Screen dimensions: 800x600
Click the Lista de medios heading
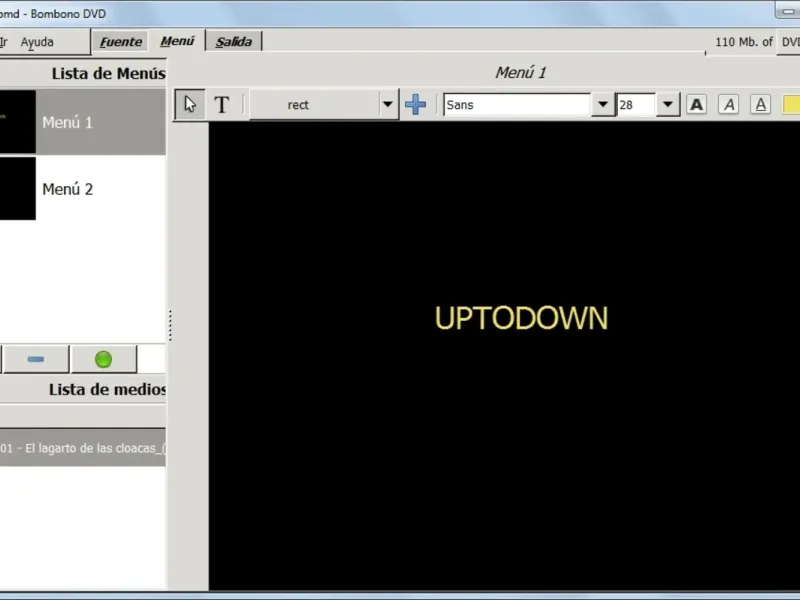[x=107, y=389]
